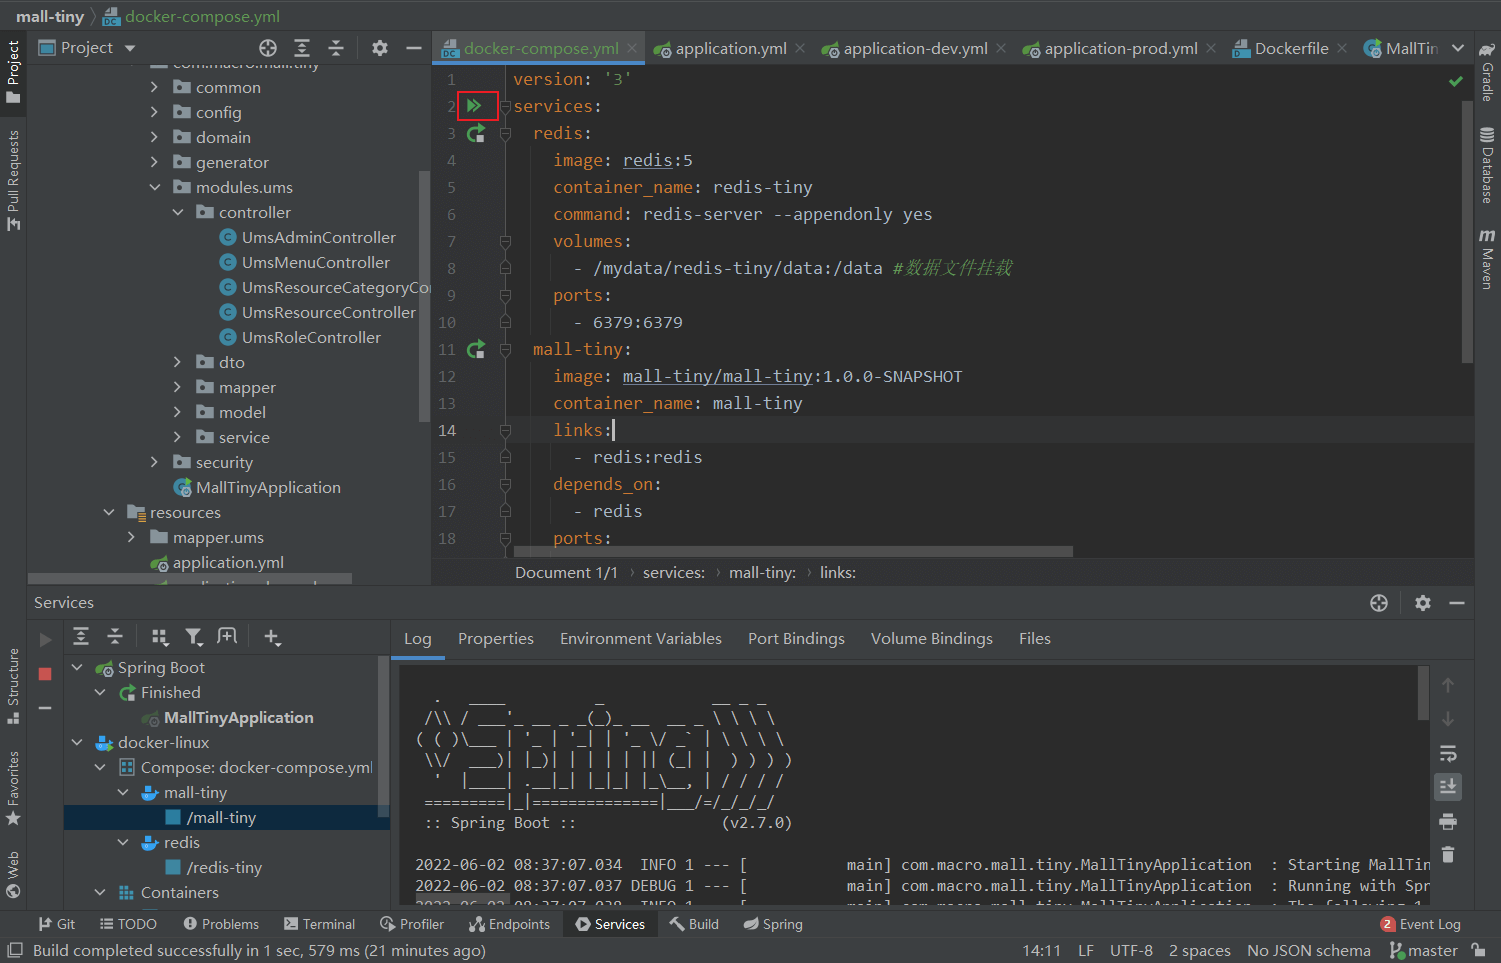Click log panel vertical scrollbar

(1423, 693)
